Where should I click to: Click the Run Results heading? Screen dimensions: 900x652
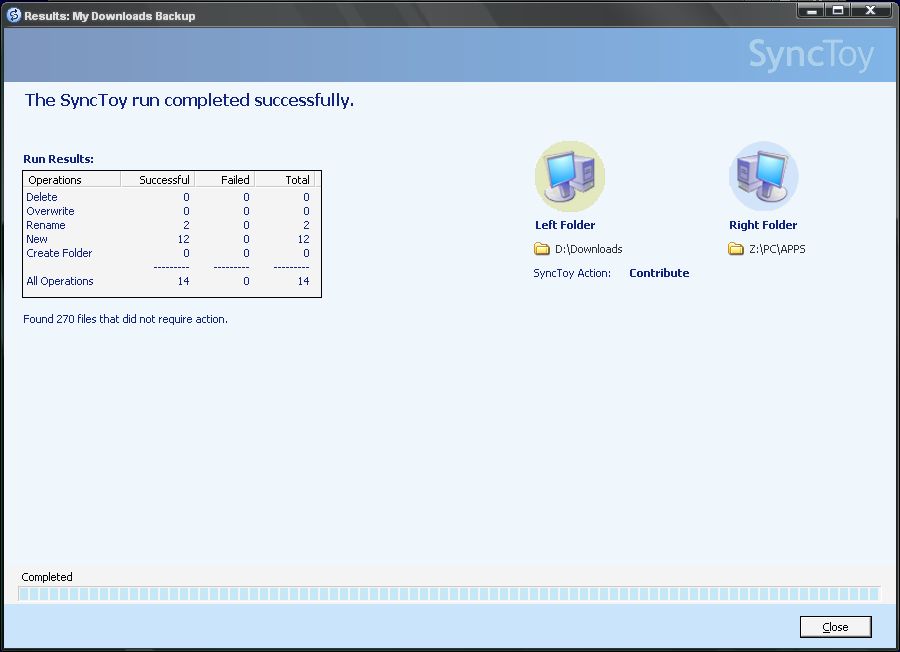(58, 159)
